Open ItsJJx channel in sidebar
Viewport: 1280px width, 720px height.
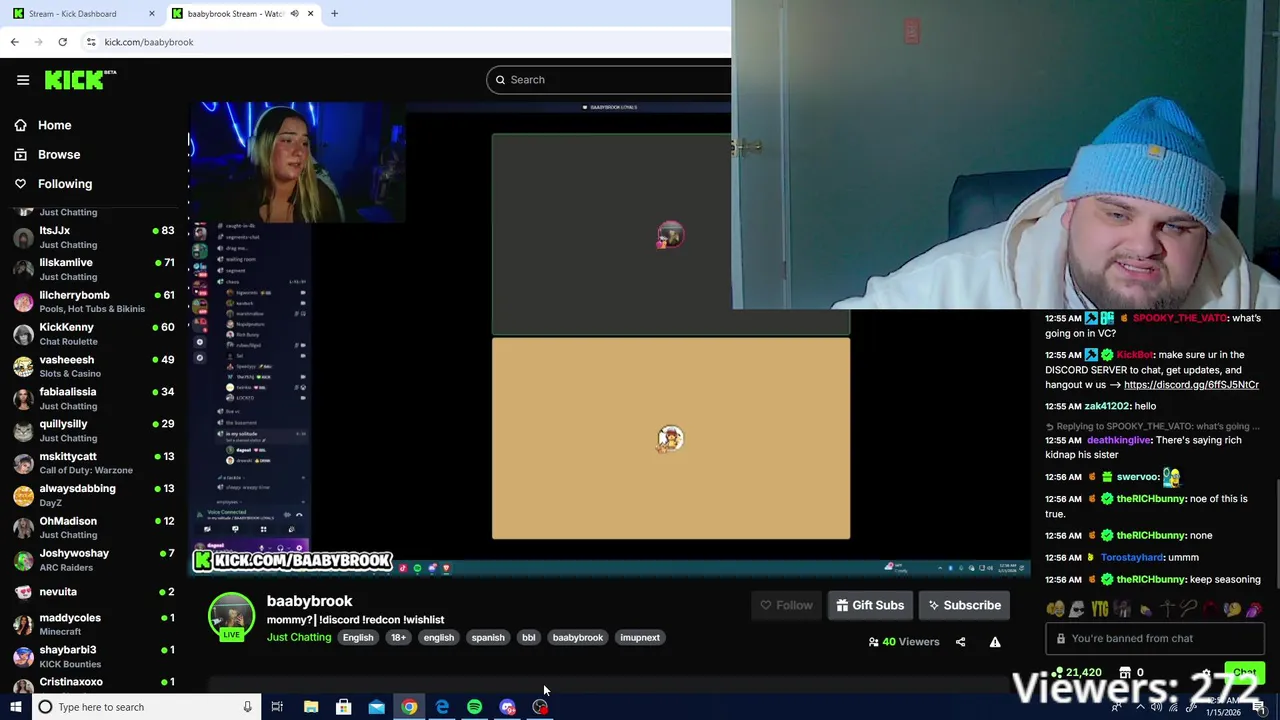pos(94,237)
